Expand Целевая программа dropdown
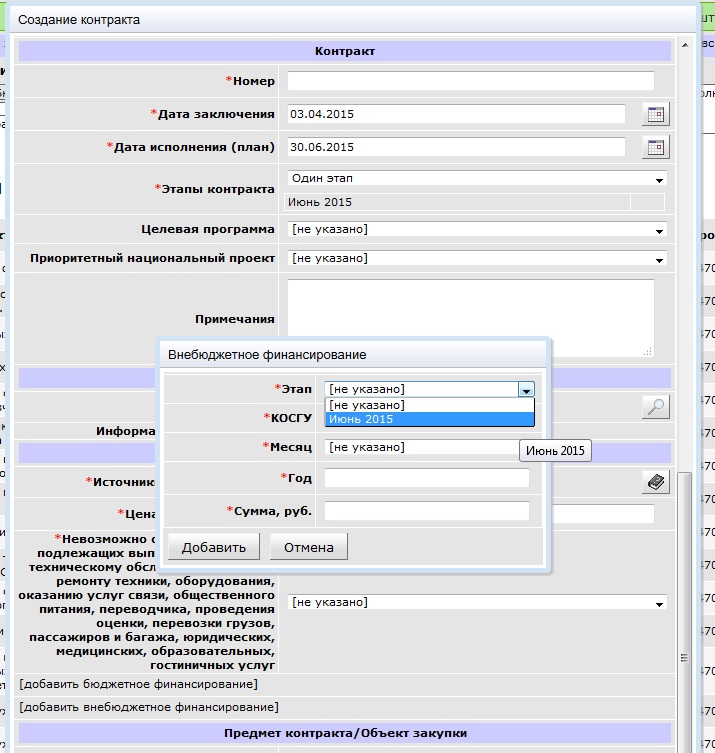 (477, 230)
